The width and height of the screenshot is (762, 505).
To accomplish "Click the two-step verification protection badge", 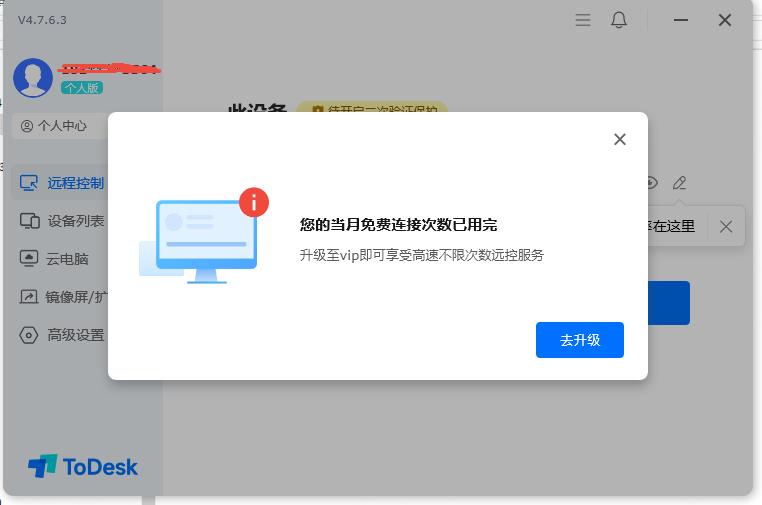I will (372, 107).
